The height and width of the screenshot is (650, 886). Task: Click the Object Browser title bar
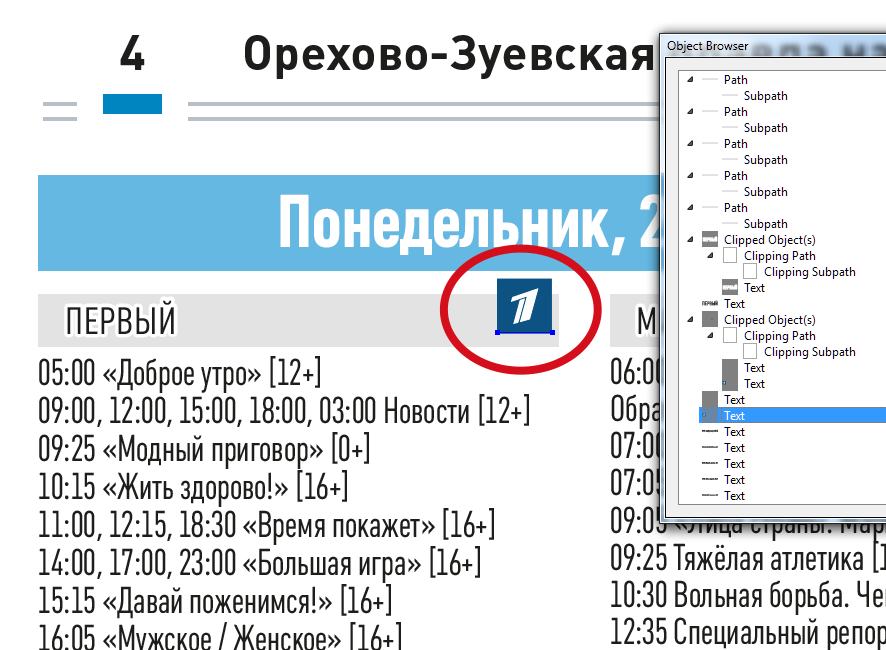coord(710,46)
